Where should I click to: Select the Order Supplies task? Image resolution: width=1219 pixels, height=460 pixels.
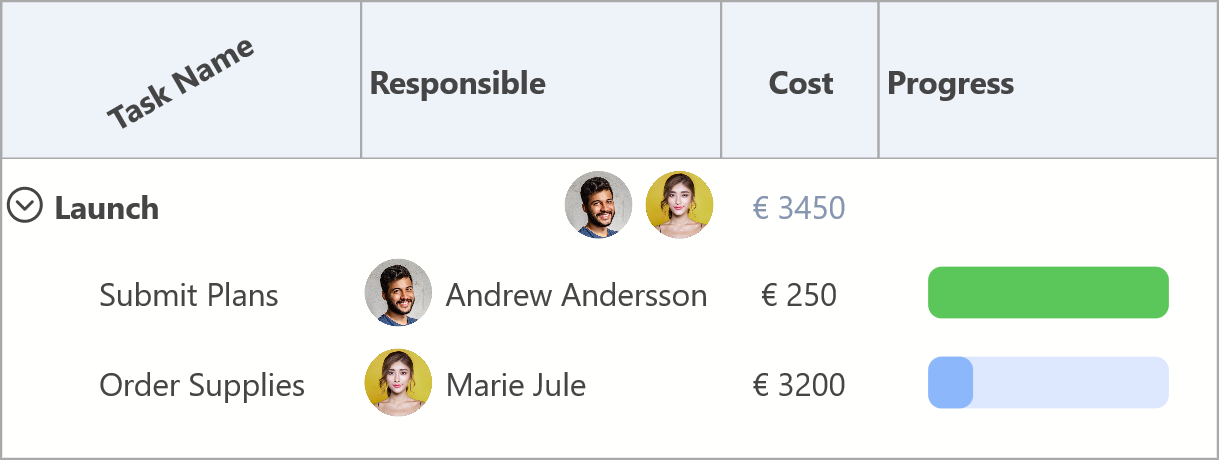click(x=202, y=385)
